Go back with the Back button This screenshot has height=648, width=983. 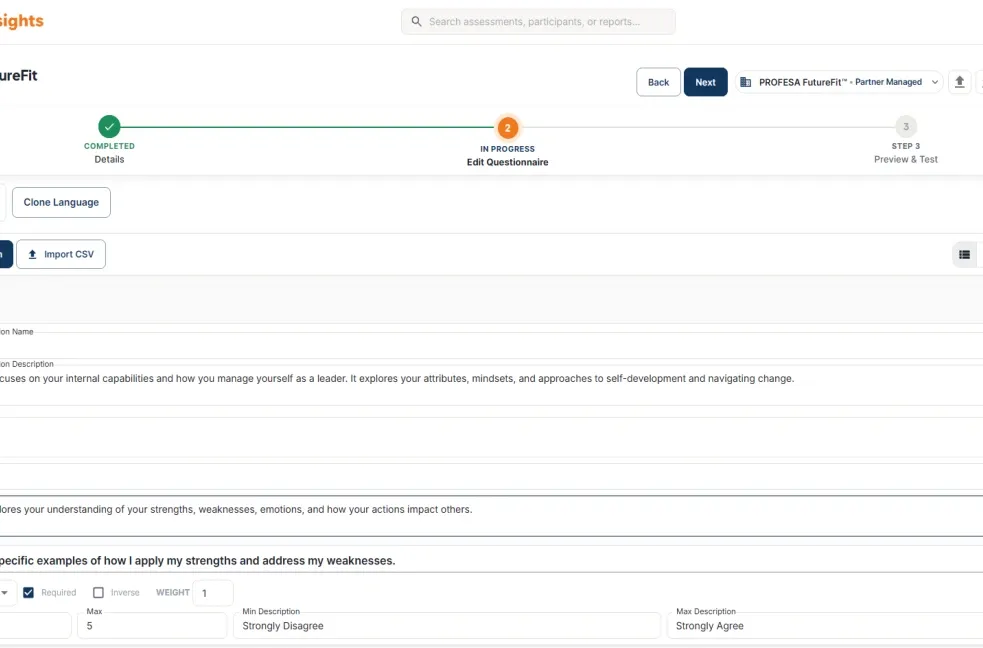coord(658,82)
